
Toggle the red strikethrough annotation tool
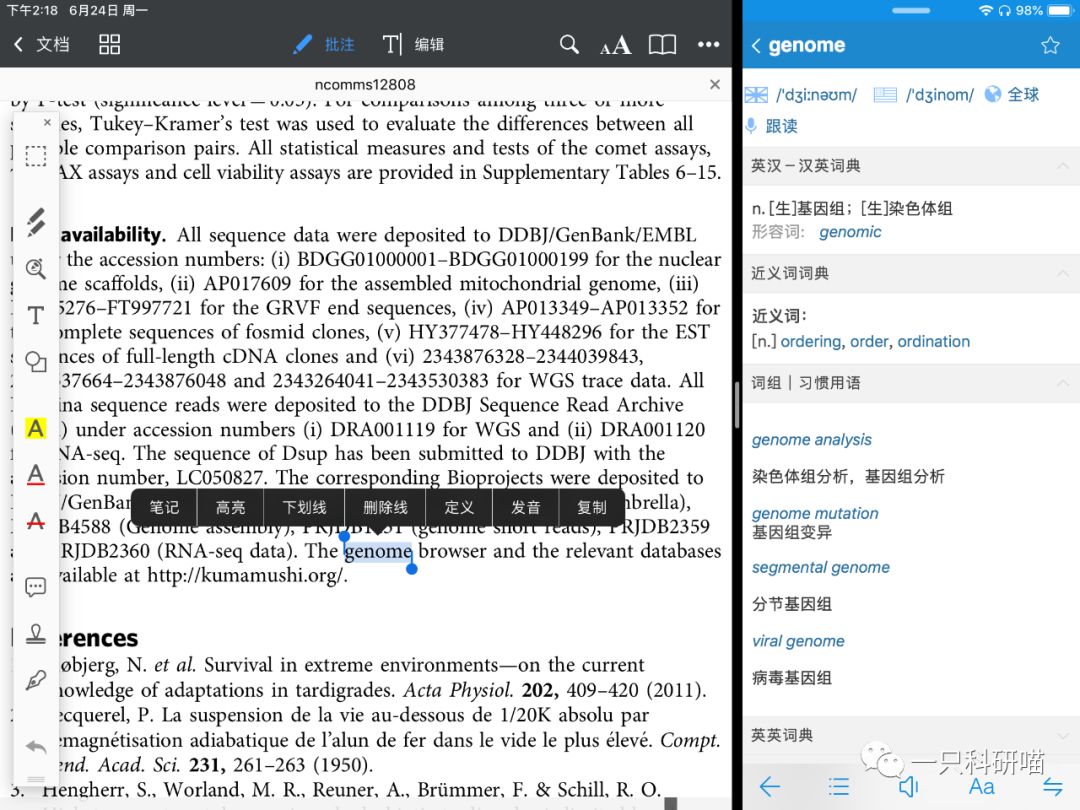tap(35, 522)
